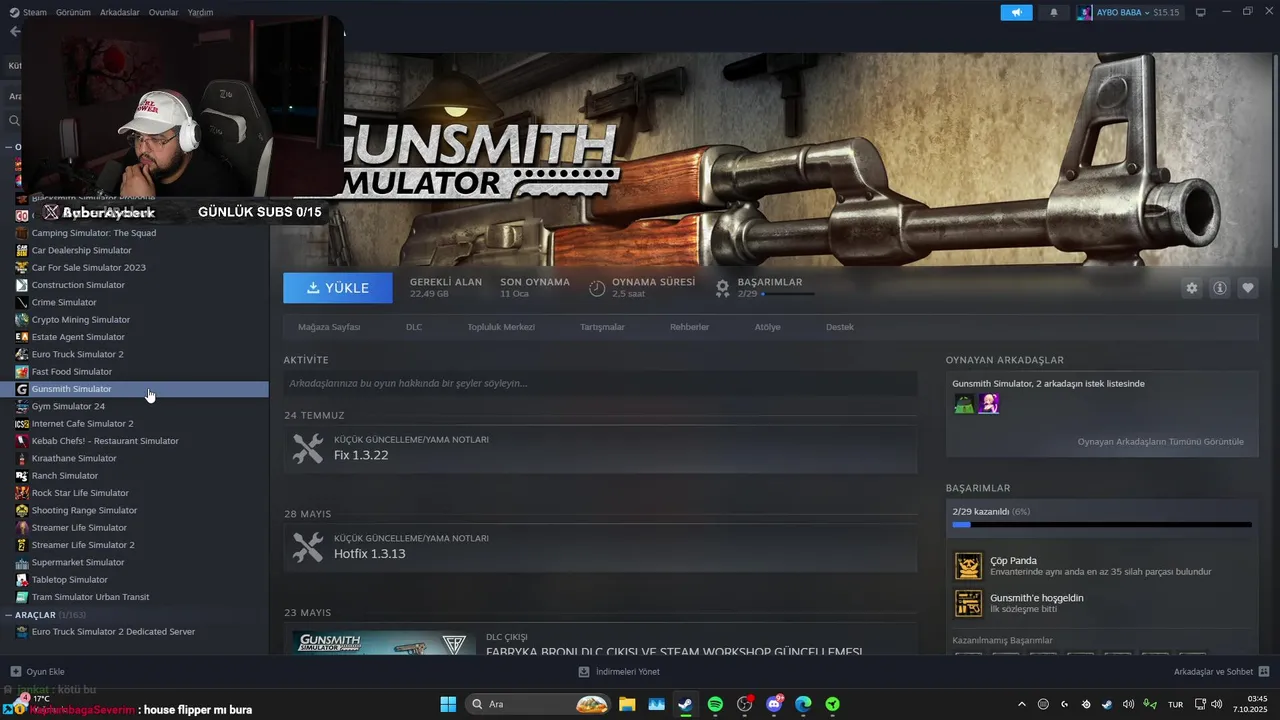
Task: Open Discord from the taskbar
Action: click(774, 704)
